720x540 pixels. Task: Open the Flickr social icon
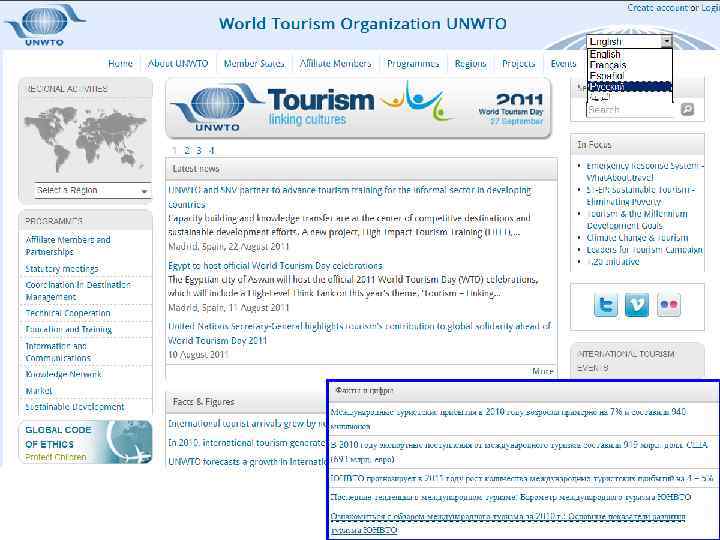[x=669, y=304]
